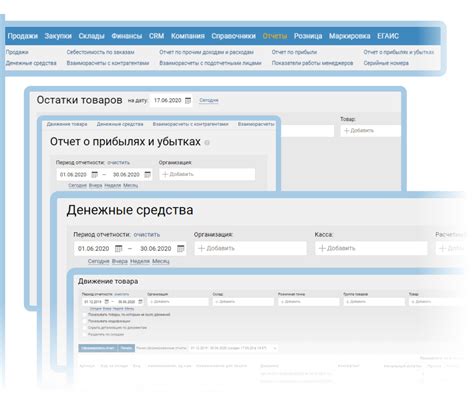Open Взаиморасчеты с подотчетными лицами report
474x401 pixels.
pyautogui.click(x=210, y=63)
